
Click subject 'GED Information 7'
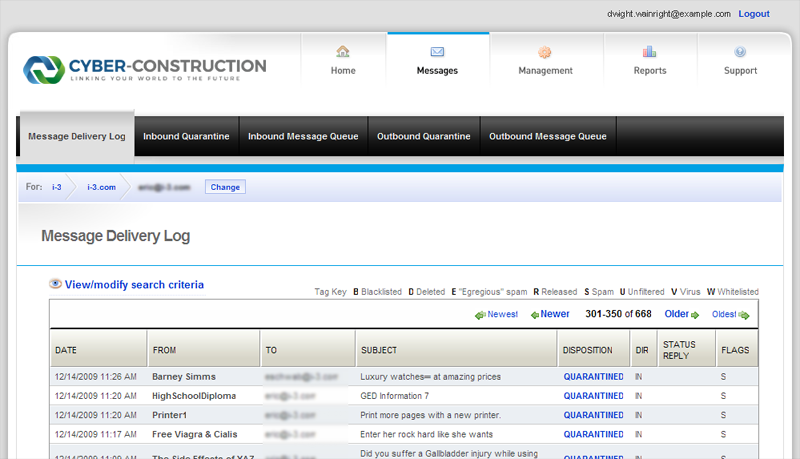(394, 396)
